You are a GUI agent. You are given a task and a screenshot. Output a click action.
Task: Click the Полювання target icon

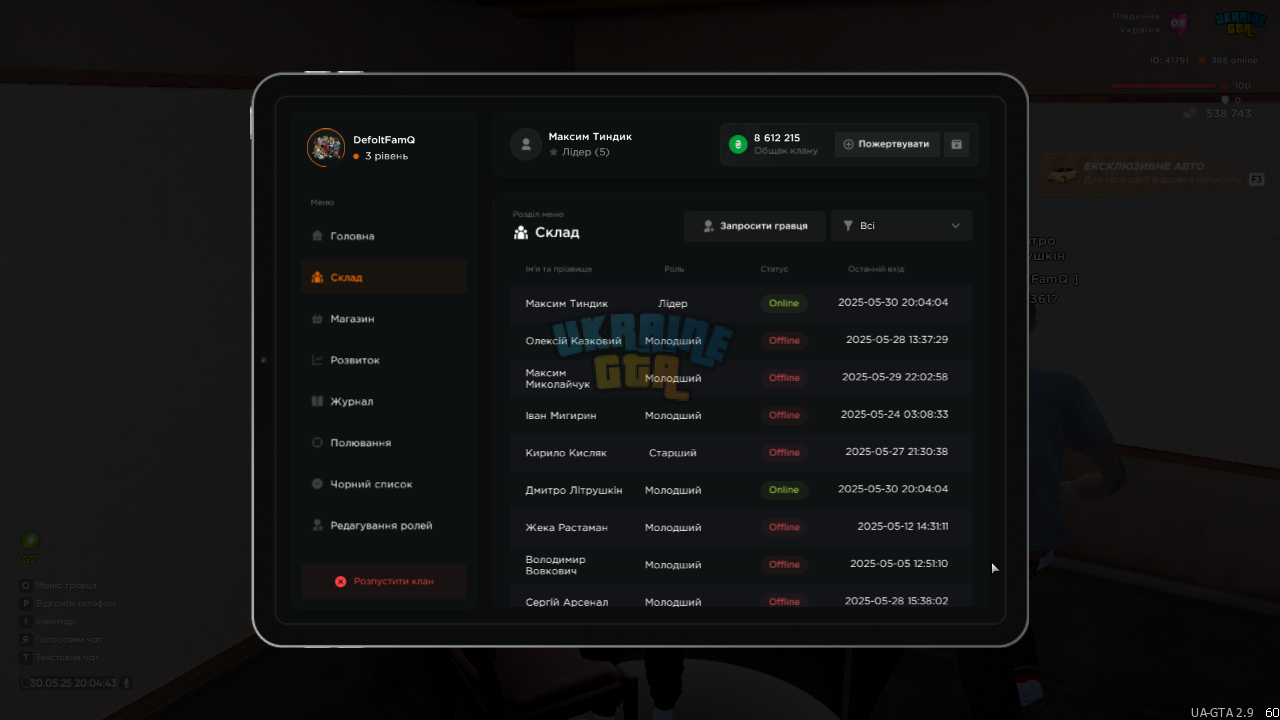tap(317, 442)
